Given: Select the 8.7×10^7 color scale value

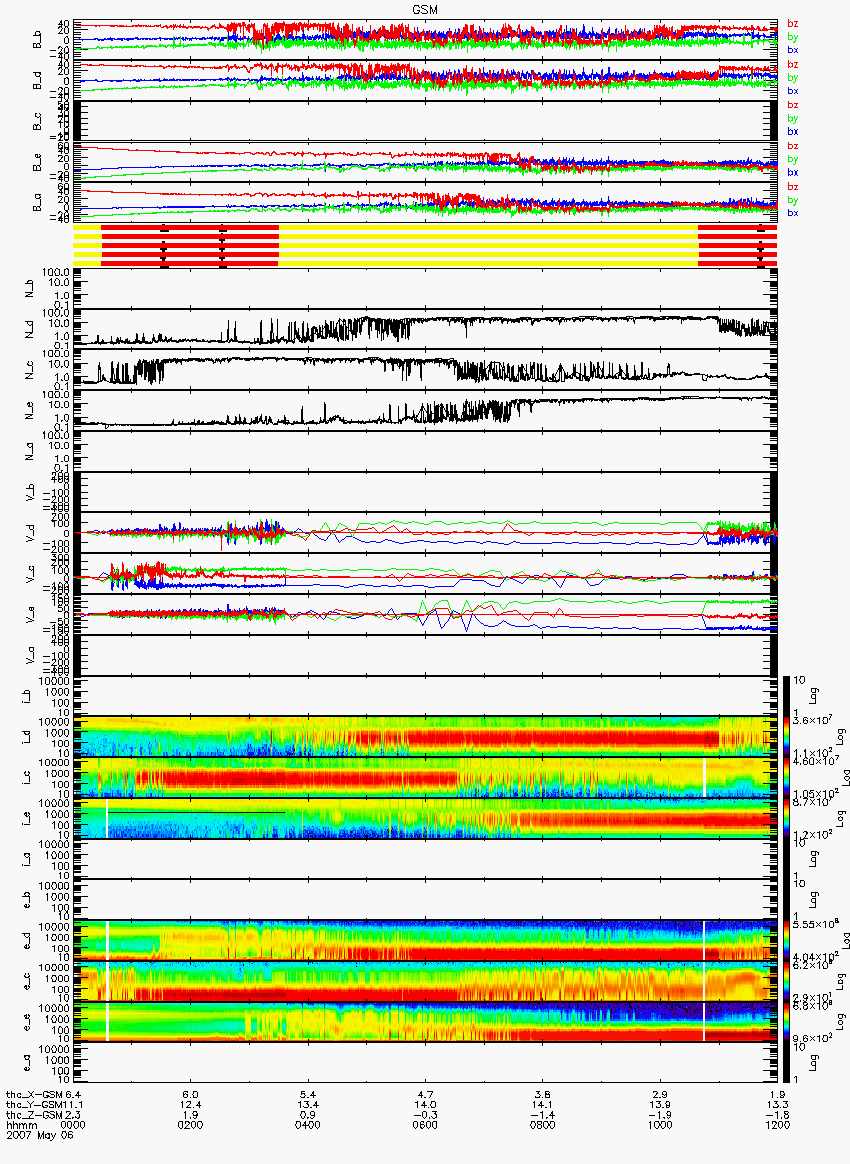Looking at the screenshot, I should click(811, 802).
